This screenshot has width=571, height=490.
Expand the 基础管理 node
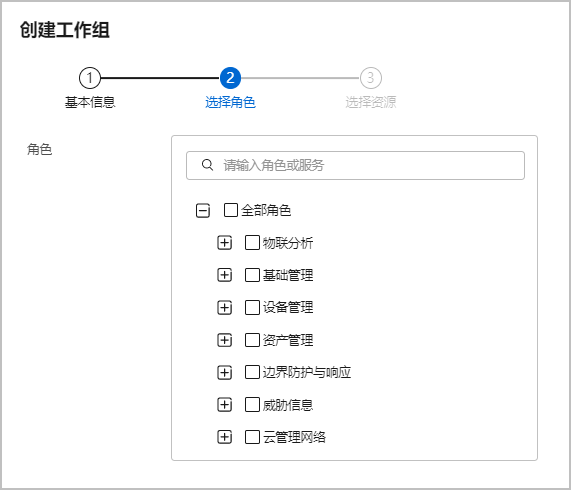(x=224, y=275)
